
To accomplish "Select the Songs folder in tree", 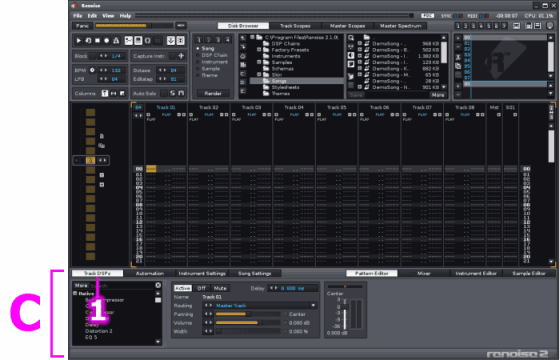I will (296, 81).
